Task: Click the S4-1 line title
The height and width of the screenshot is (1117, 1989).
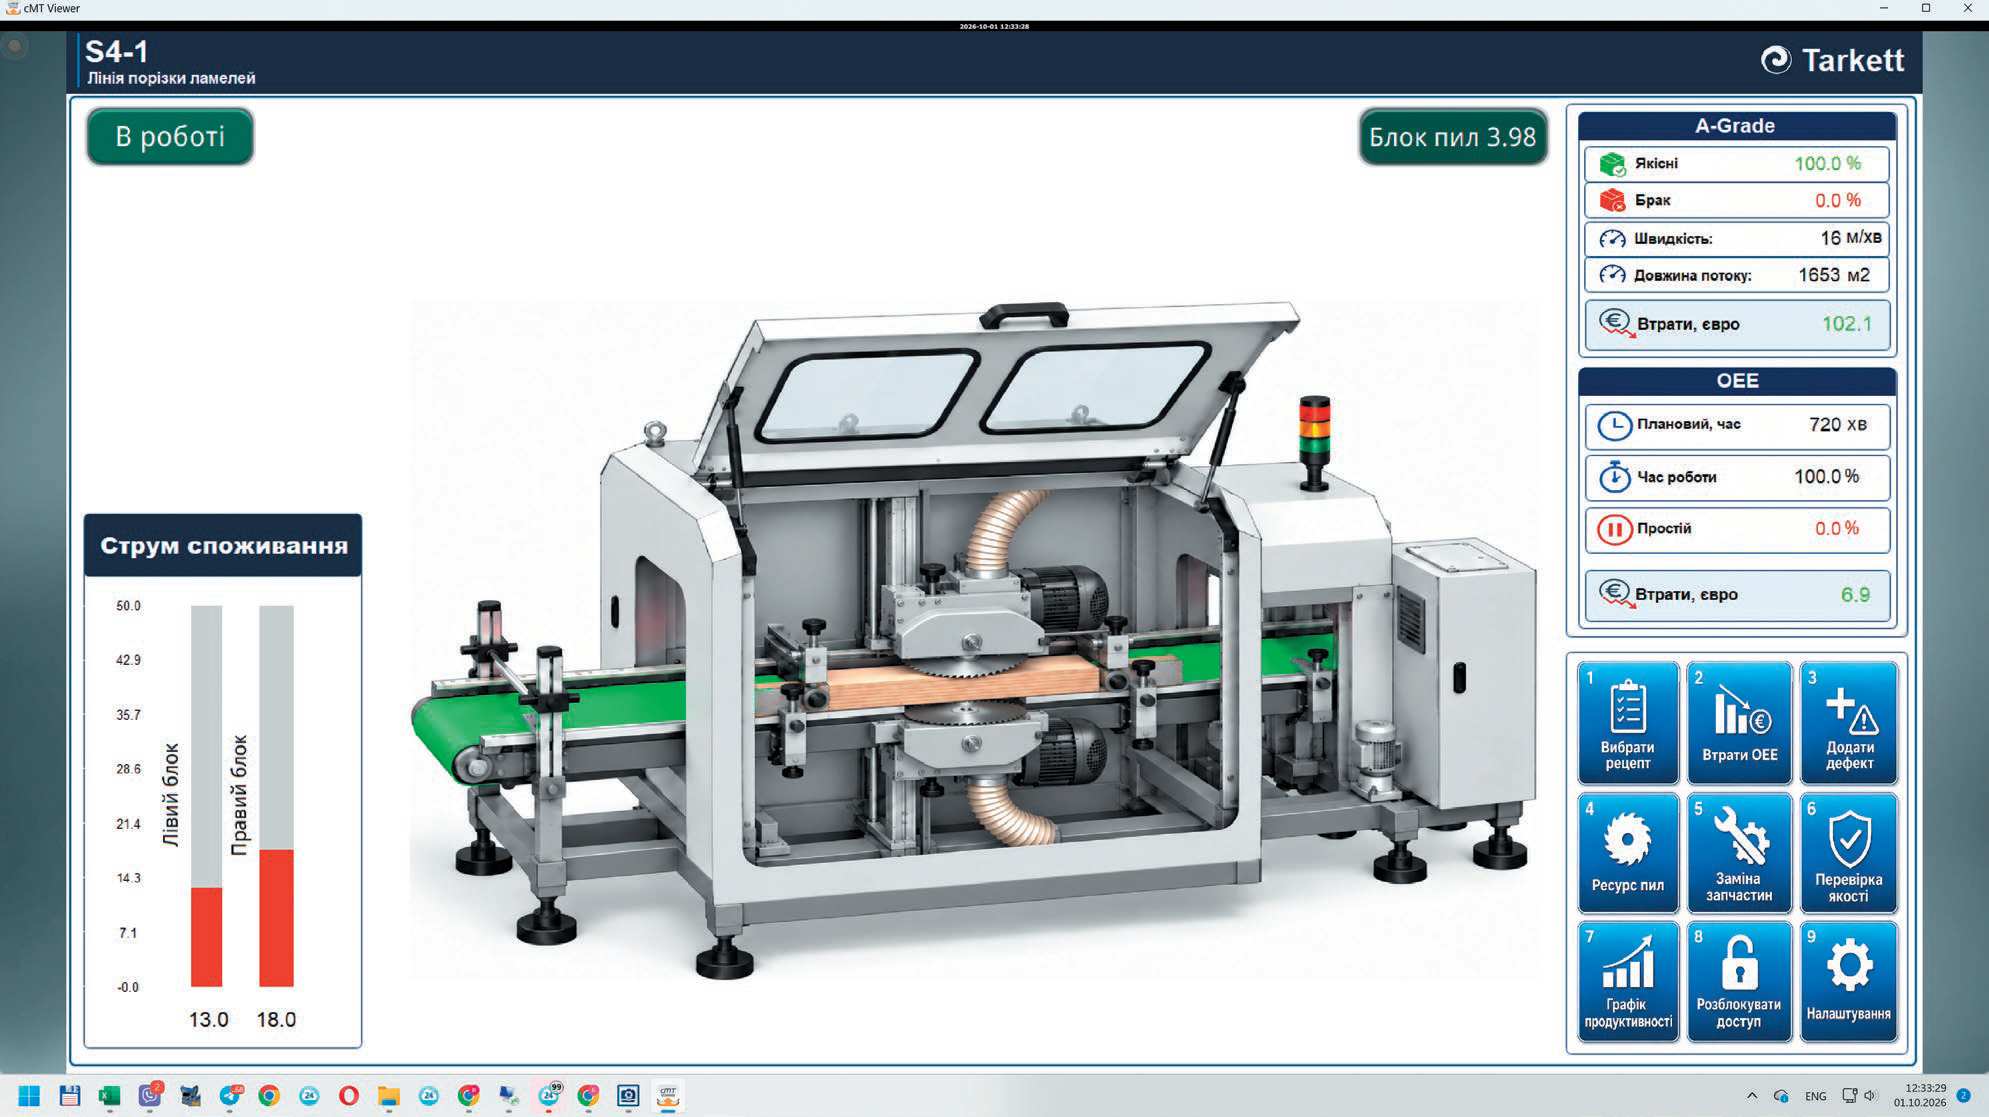Action: pyautogui.click(x=117, y=52)
